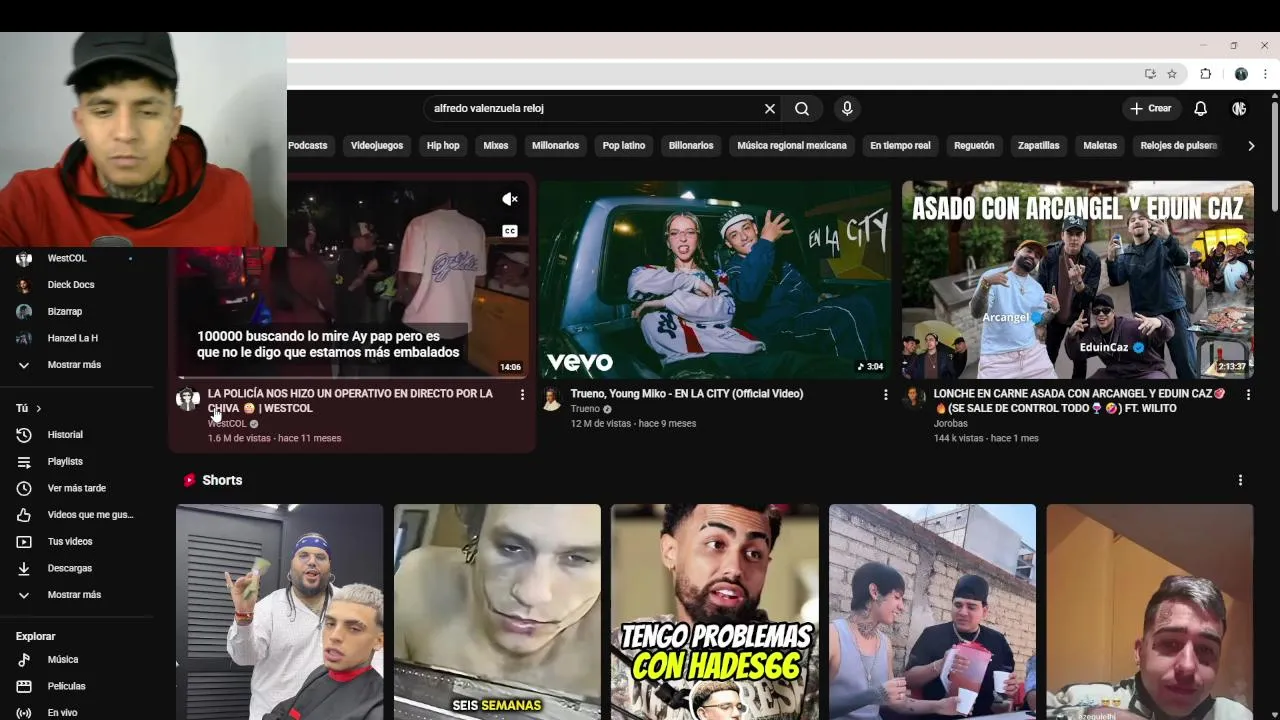Click Trueno channel avatar beside video title

tap(551, 400)
